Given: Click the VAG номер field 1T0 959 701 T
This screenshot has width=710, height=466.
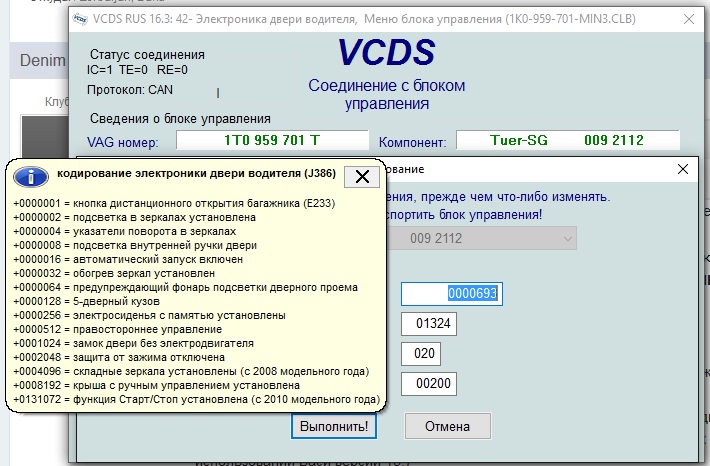Looking at the screenshot, I should pos(272,140).
